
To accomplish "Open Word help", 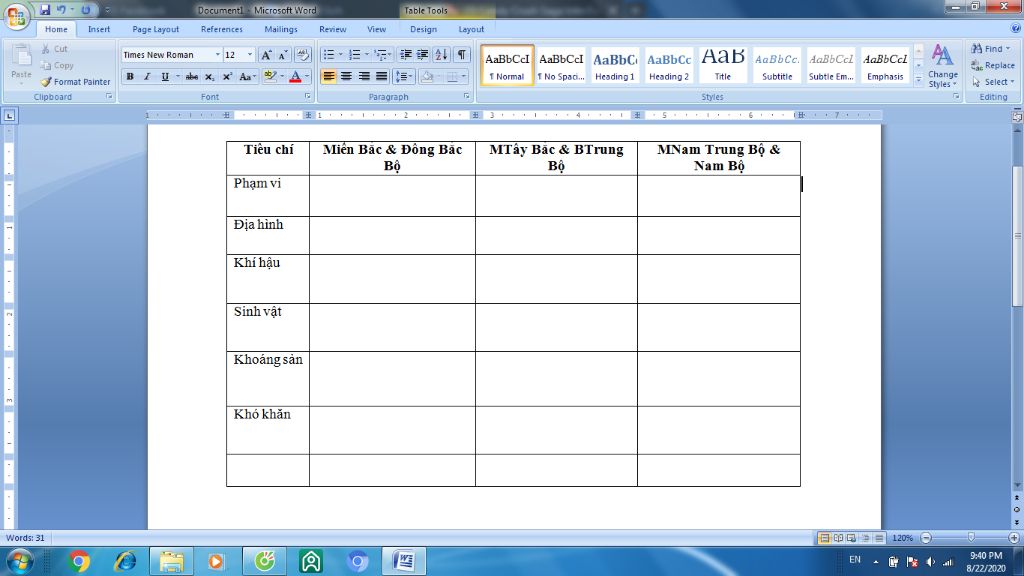I will point(1016,28).
